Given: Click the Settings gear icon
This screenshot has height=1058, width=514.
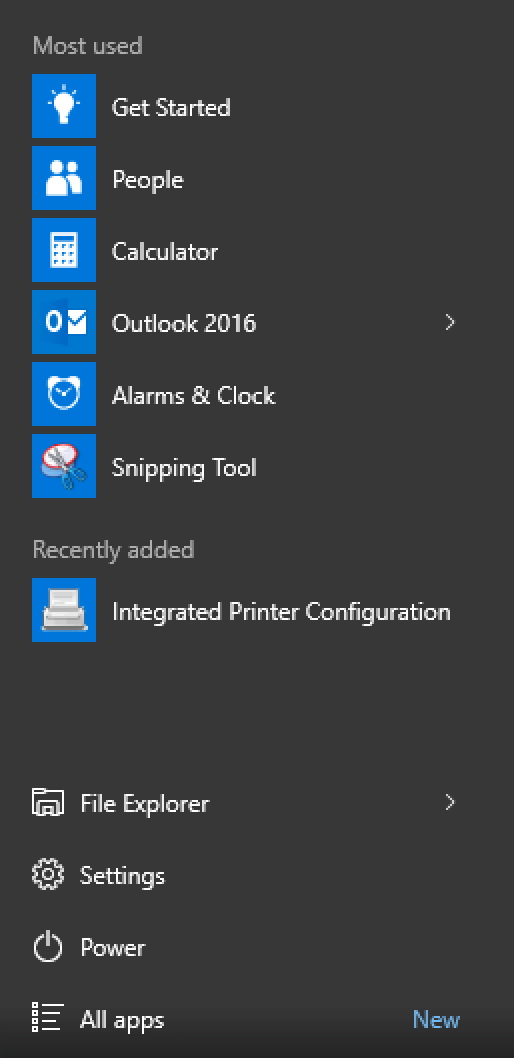Looking at the screenshot, I should tap(48, 875).
